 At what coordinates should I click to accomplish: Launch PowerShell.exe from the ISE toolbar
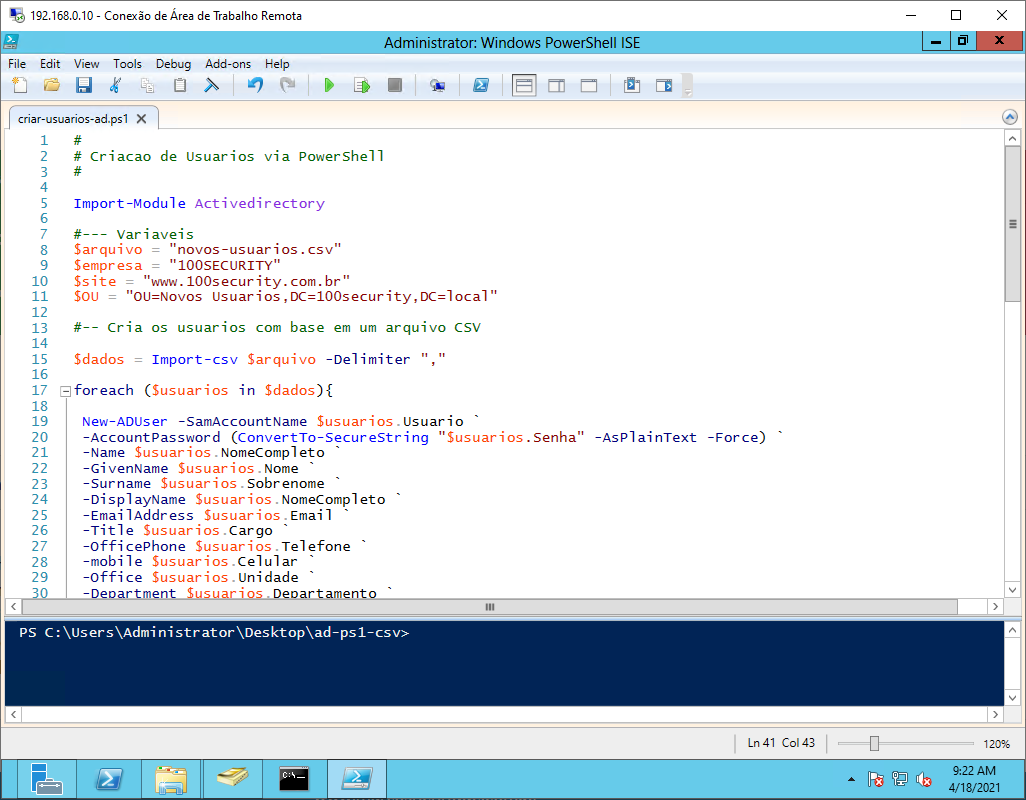click(x=481, y=85)
